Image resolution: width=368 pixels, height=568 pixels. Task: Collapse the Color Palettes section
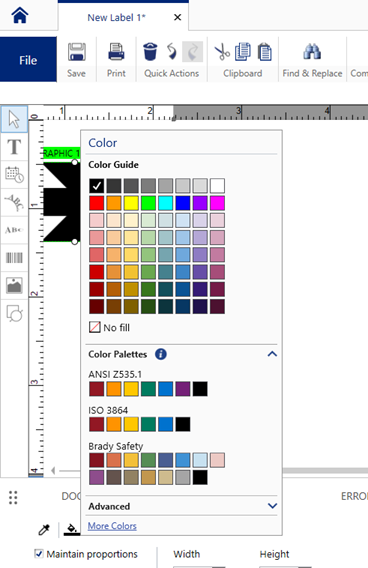[x=272, y=354]
